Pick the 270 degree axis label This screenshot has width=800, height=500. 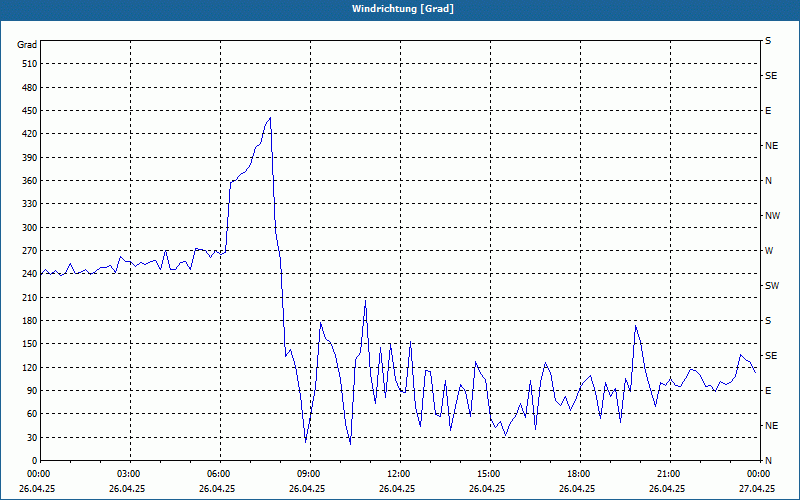[29, 251]
